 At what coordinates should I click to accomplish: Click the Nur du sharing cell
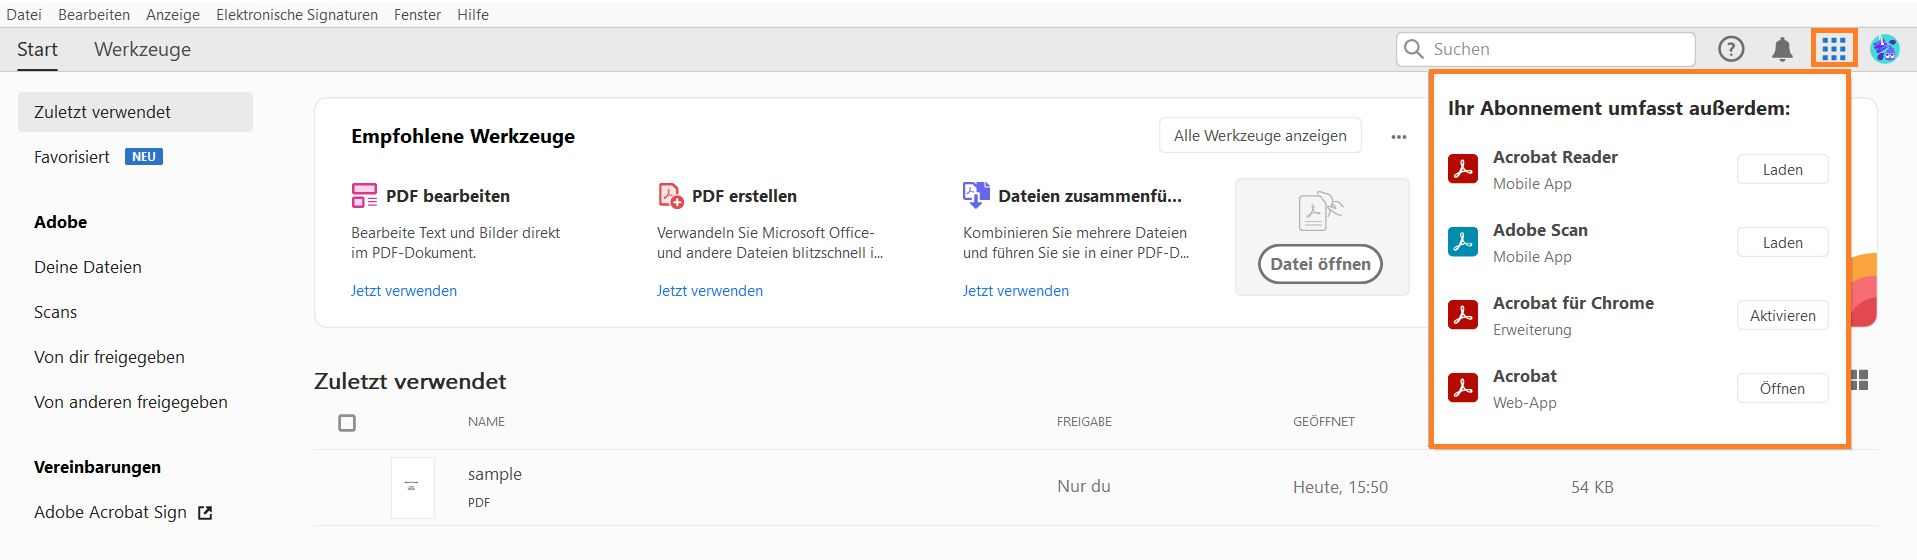coord(1084,486)
